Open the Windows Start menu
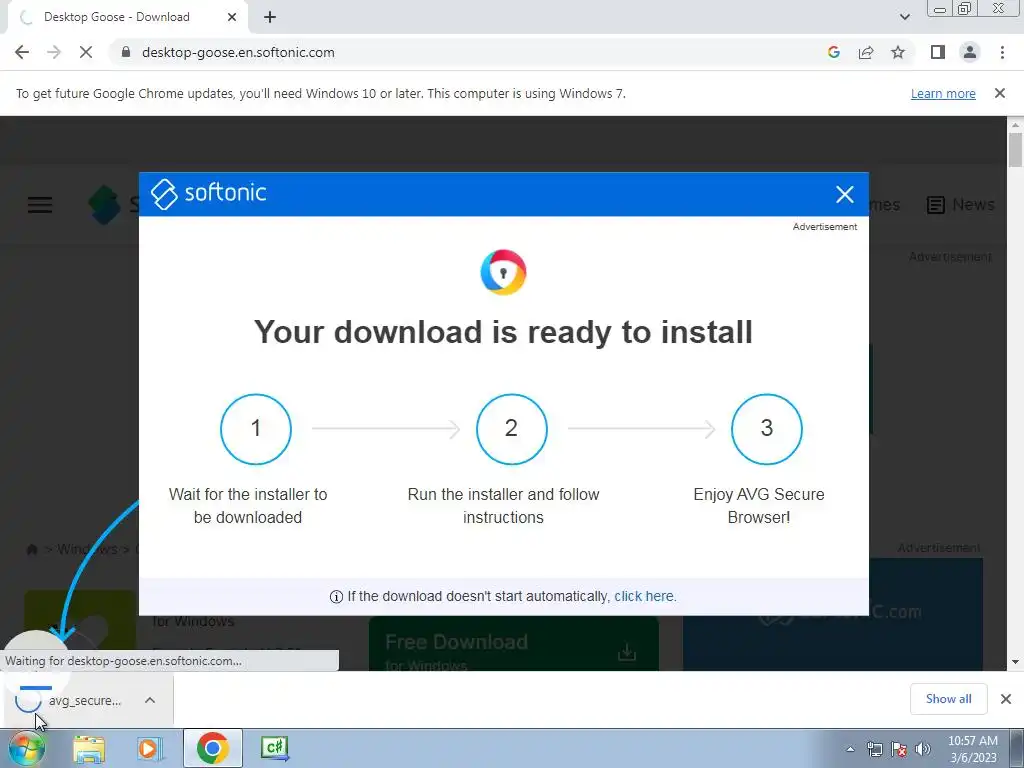The height and width of the screenshot is (768, 1024). pos(26,748)
